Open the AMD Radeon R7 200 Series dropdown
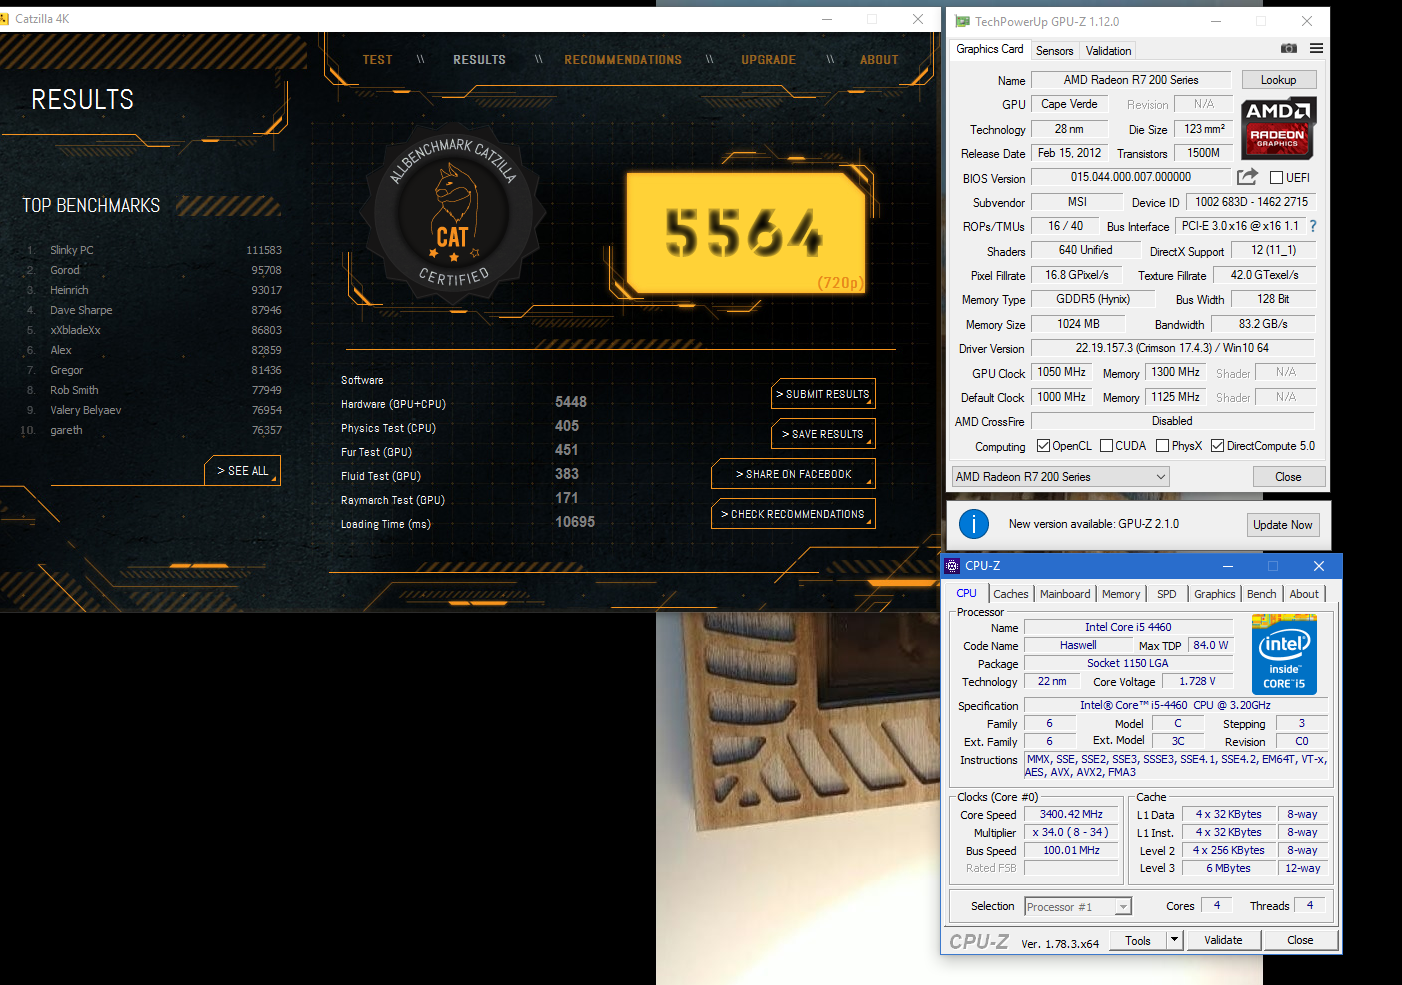The width and height of the screenshot is (1402, 985). (x=1060, y=477)
